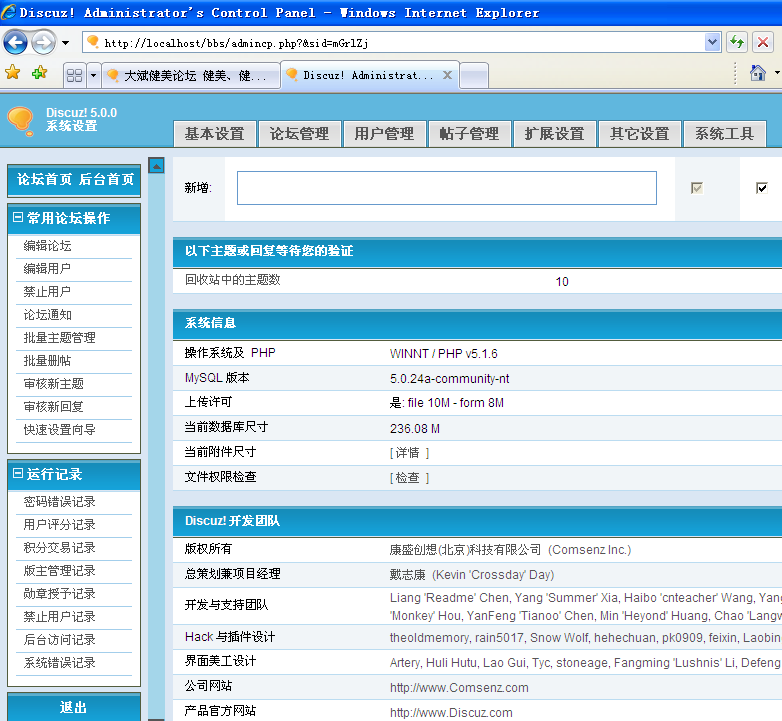Open the 系统工具 menu tab
This screenshot has height=721, width=782.
[725, 134]
